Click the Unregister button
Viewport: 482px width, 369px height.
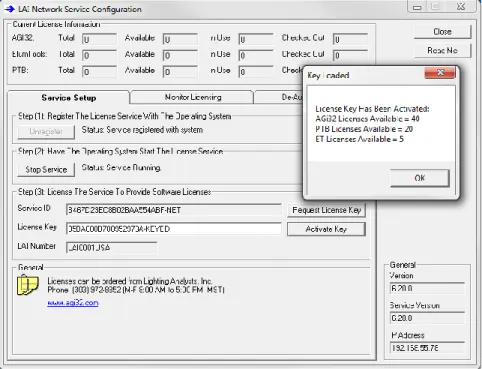pyautogui.click(x=46, y=131)
